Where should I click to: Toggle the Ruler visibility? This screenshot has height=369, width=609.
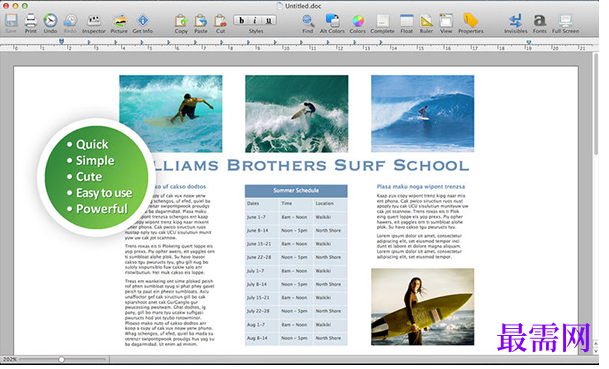[x=426, y=20]
